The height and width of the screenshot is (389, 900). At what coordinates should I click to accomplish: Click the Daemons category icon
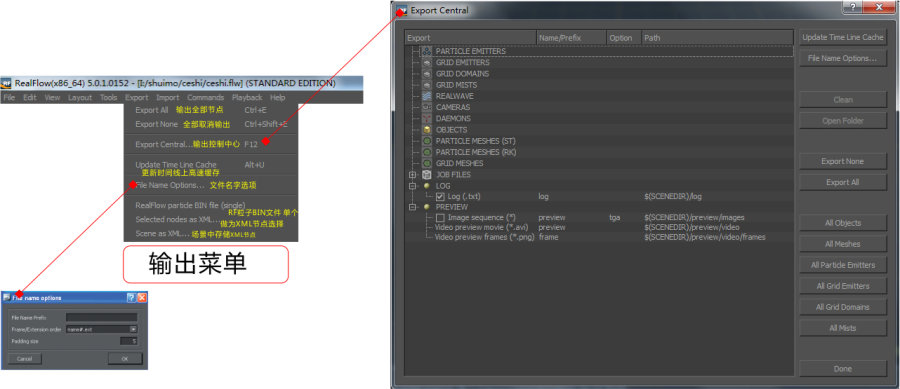(426, 118)
